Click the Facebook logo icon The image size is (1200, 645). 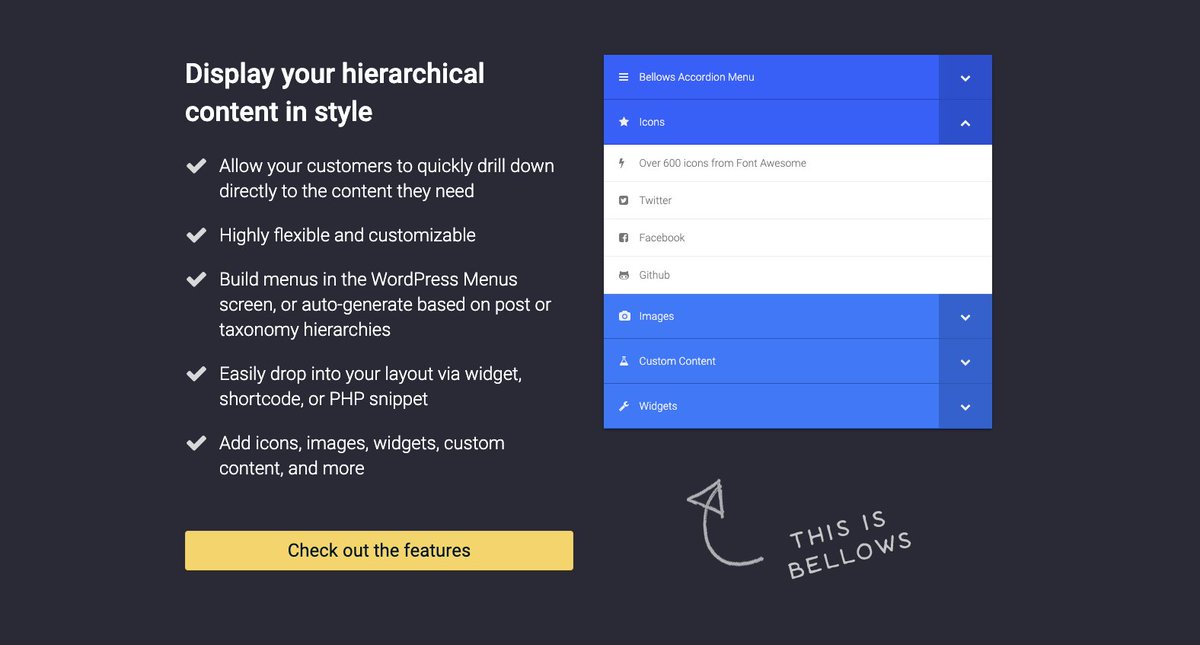(624, 238)
